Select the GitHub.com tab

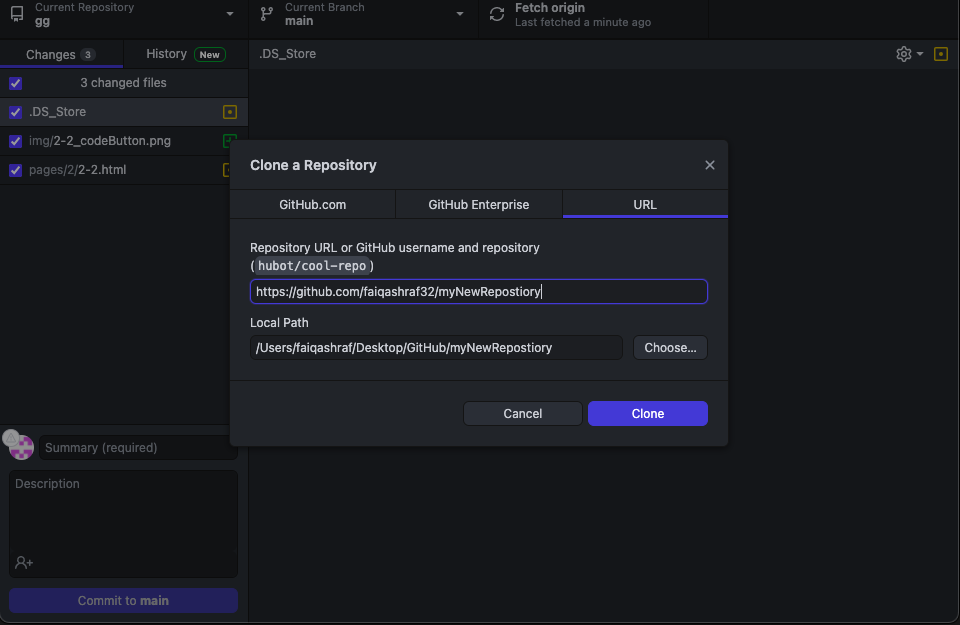[x=312, y=204]
